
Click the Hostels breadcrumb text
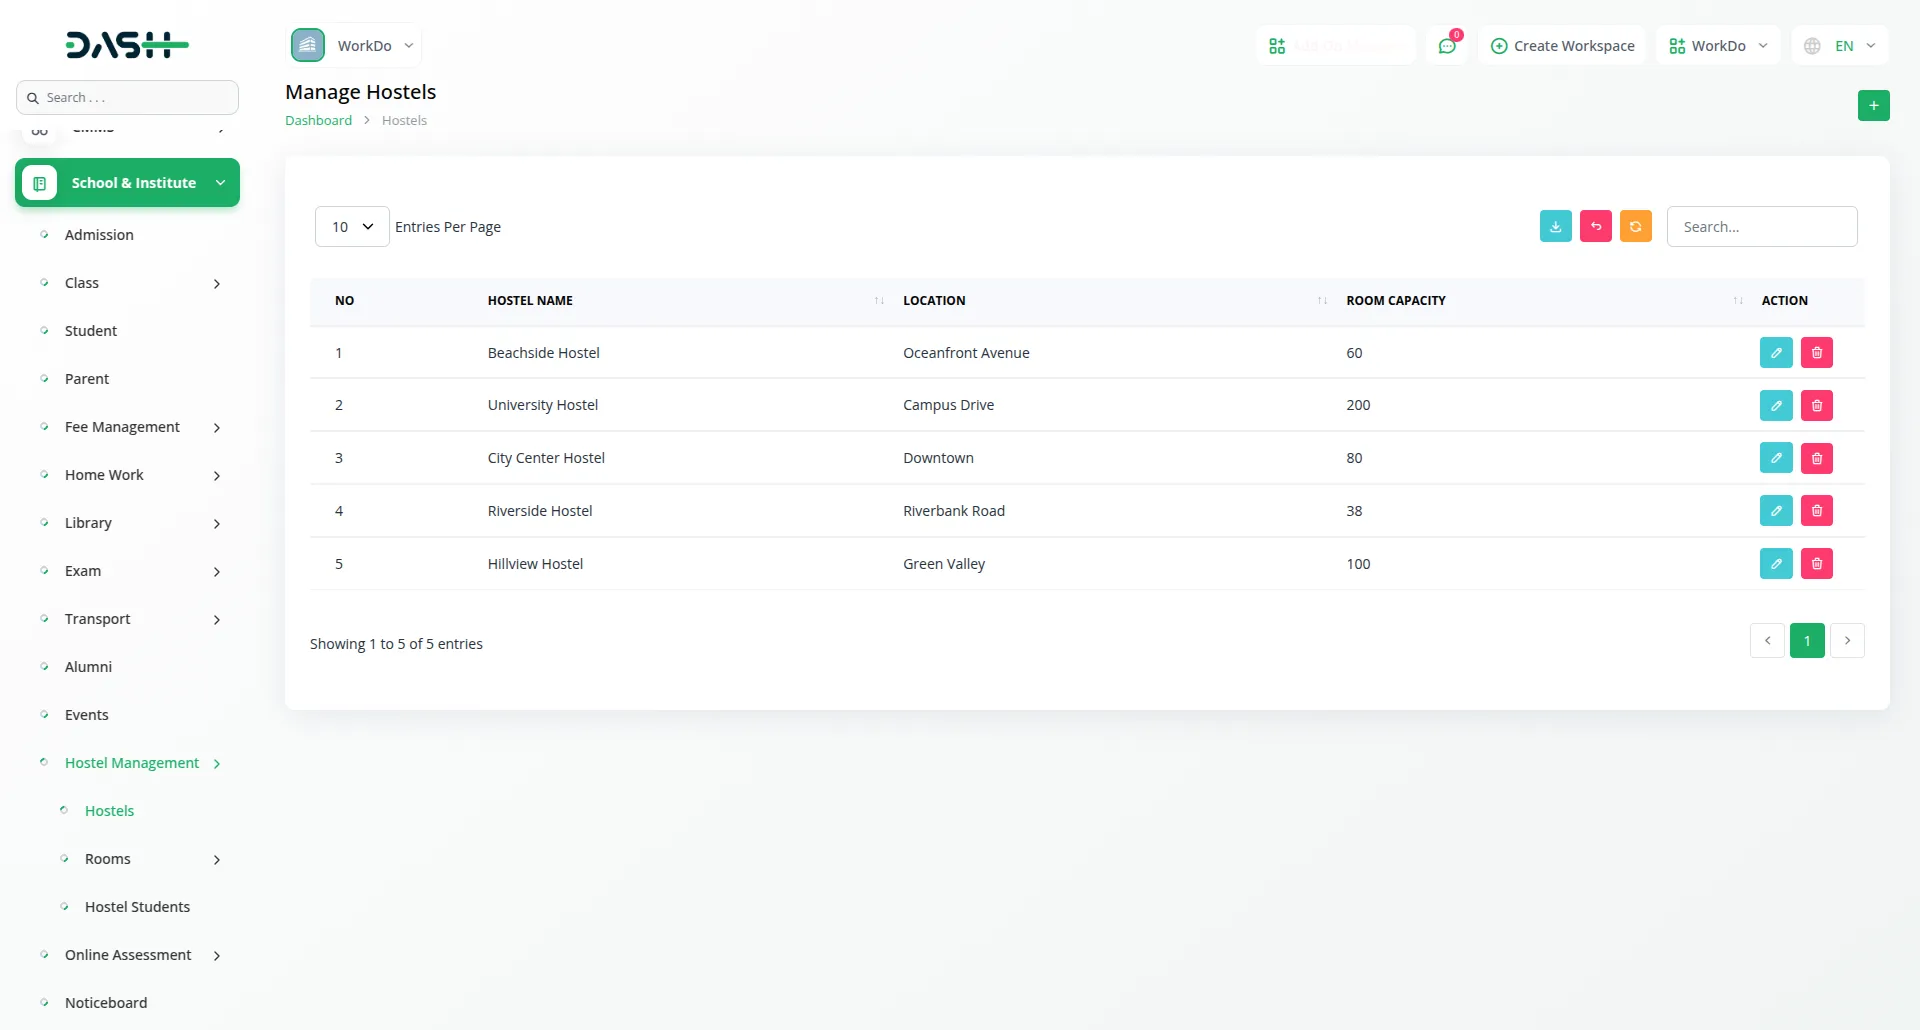coord(404,120)
